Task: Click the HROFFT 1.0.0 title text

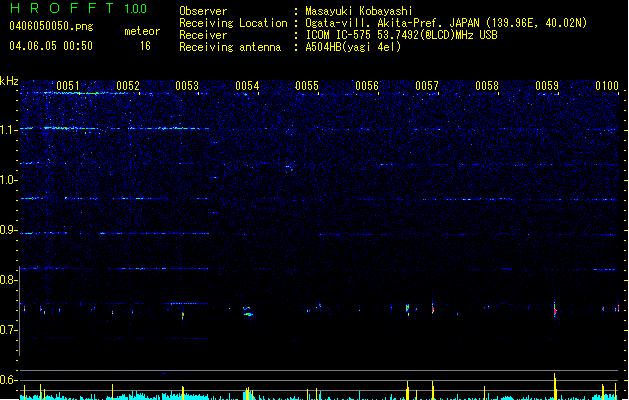Action: click(x=78, y=8)
